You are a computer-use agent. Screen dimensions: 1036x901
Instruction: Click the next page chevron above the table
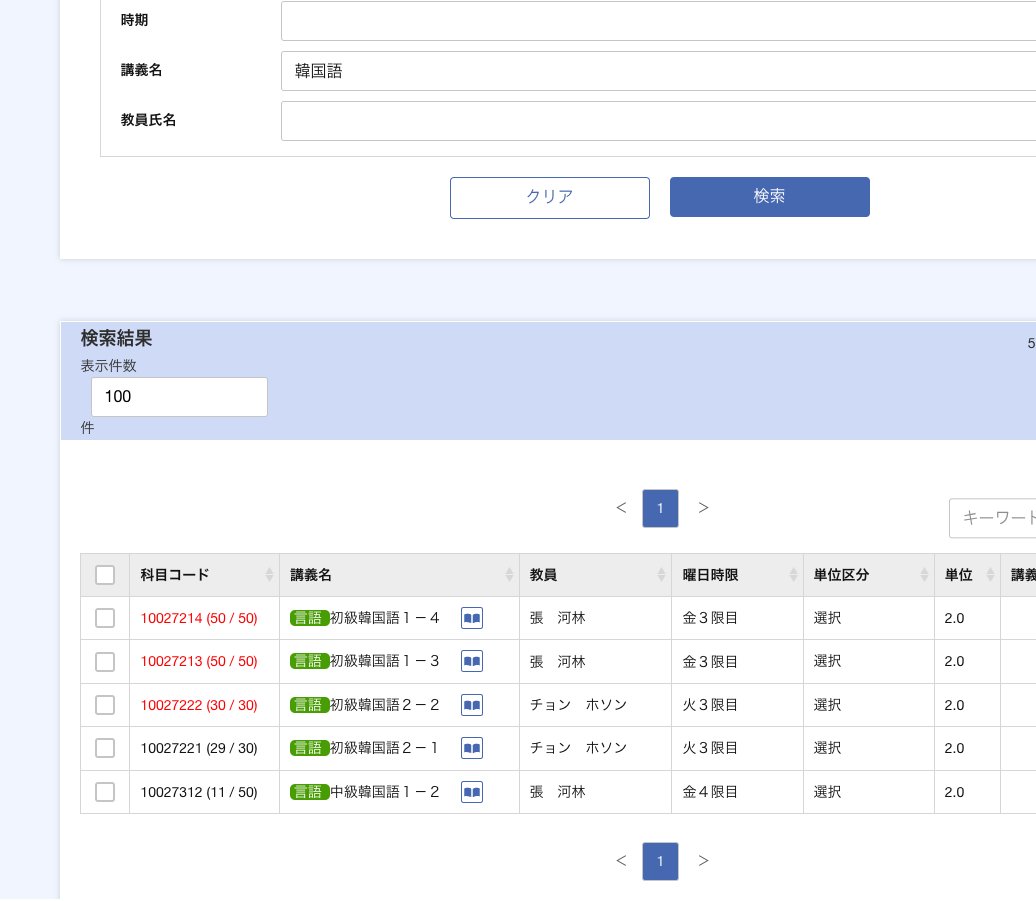[704, 508]
